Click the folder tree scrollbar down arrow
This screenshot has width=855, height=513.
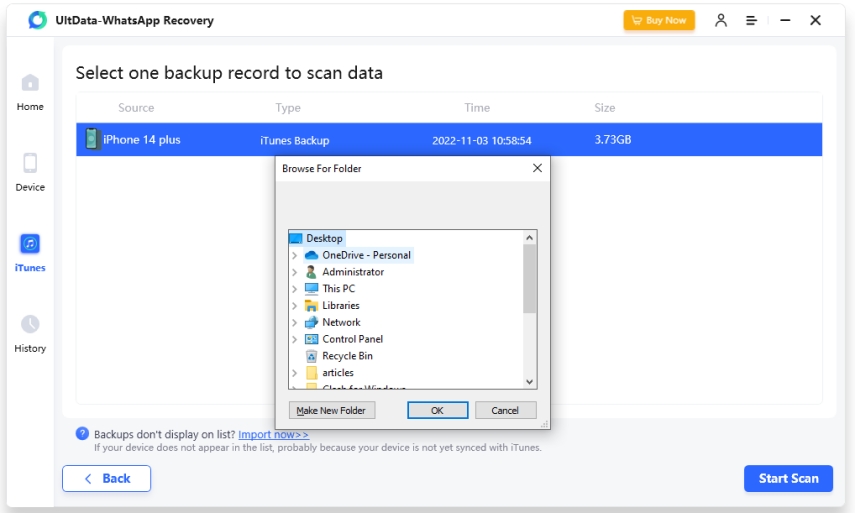pos(529,382)
